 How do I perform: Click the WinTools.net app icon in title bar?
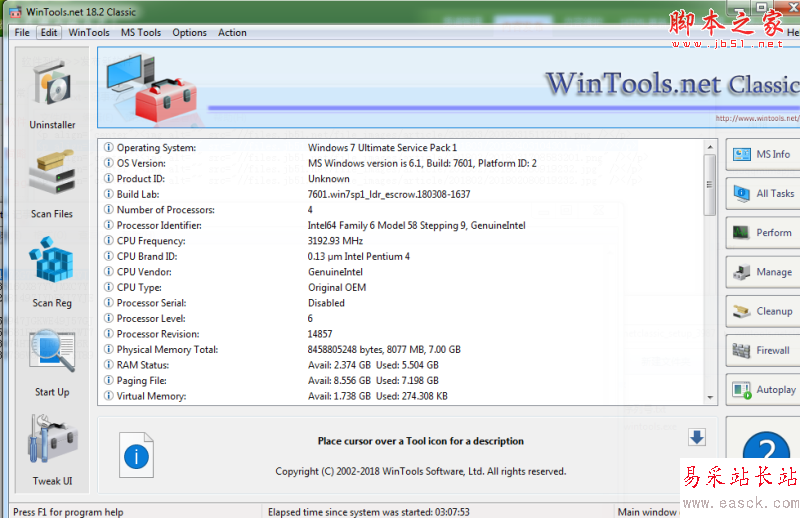15,12
